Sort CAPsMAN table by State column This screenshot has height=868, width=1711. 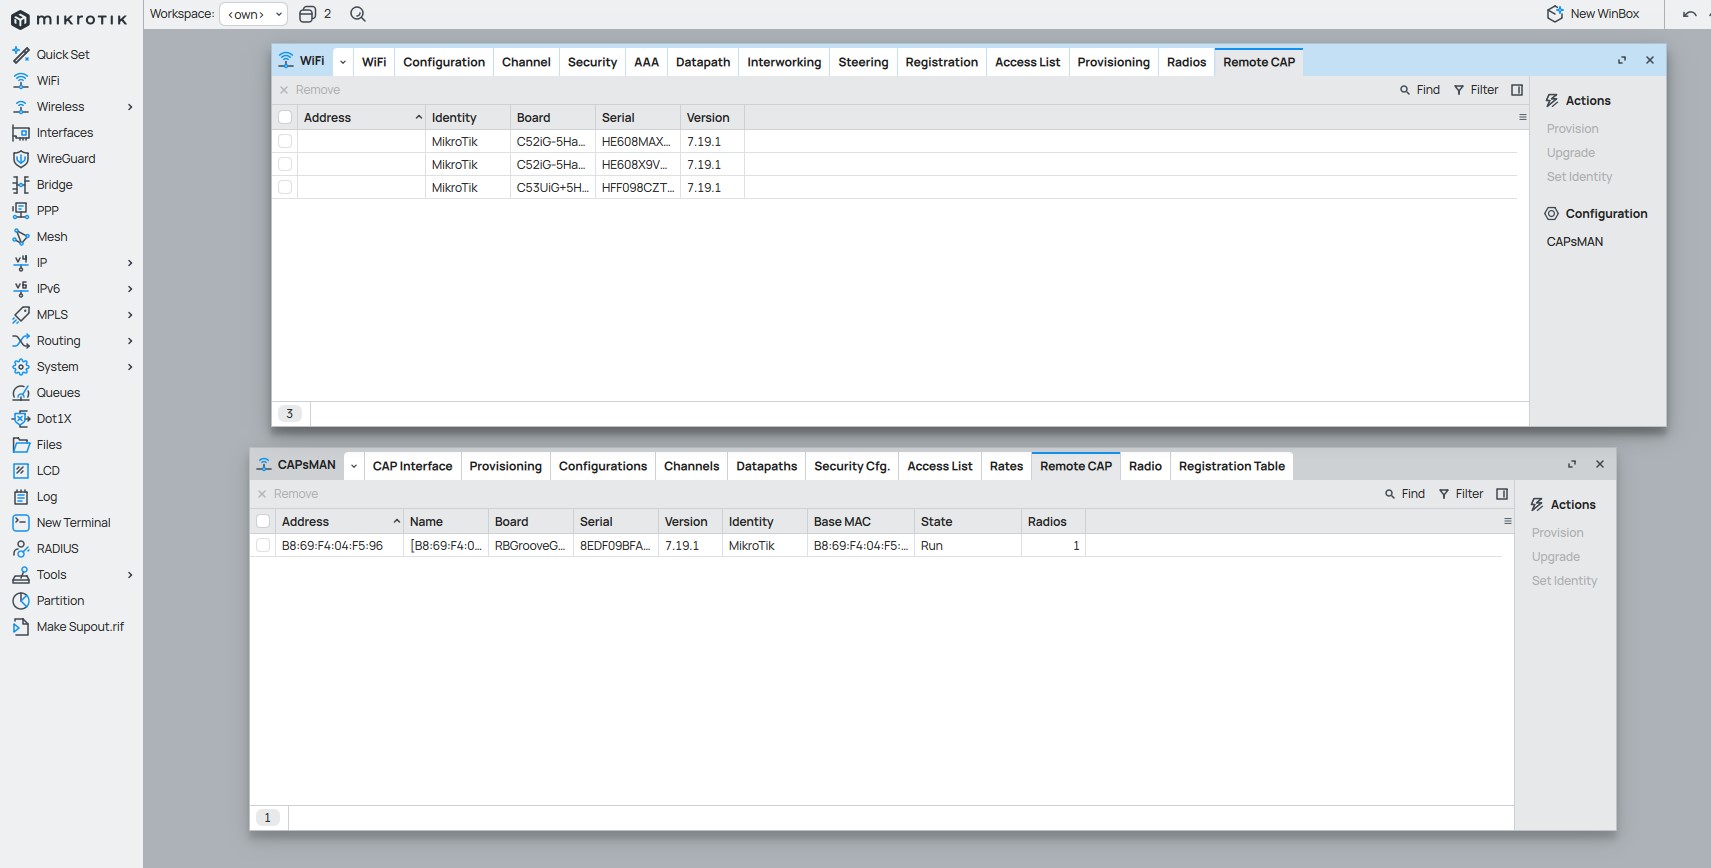967,522
